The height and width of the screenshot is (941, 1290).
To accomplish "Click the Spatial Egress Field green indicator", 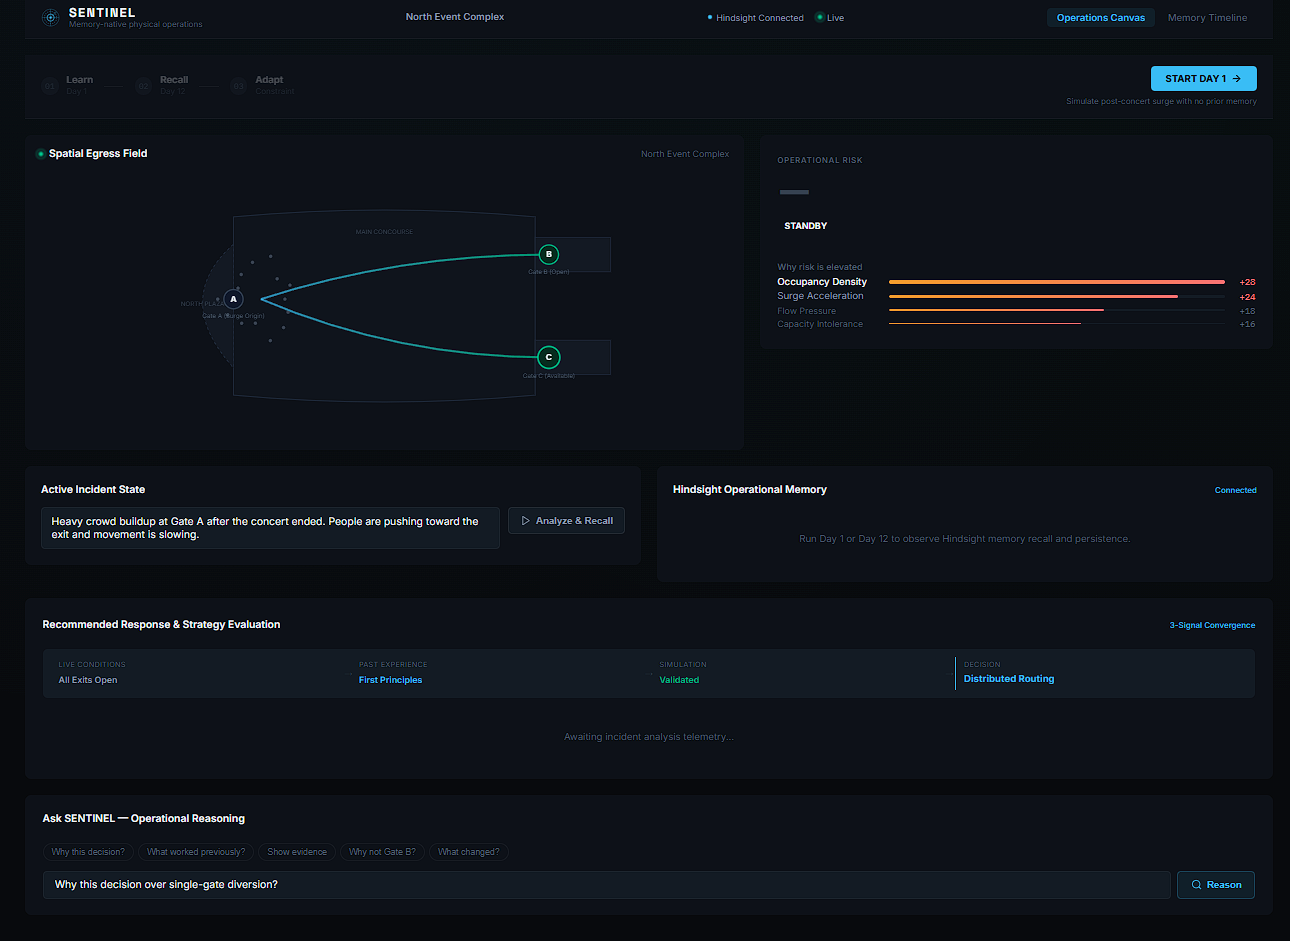I will 40,154.
